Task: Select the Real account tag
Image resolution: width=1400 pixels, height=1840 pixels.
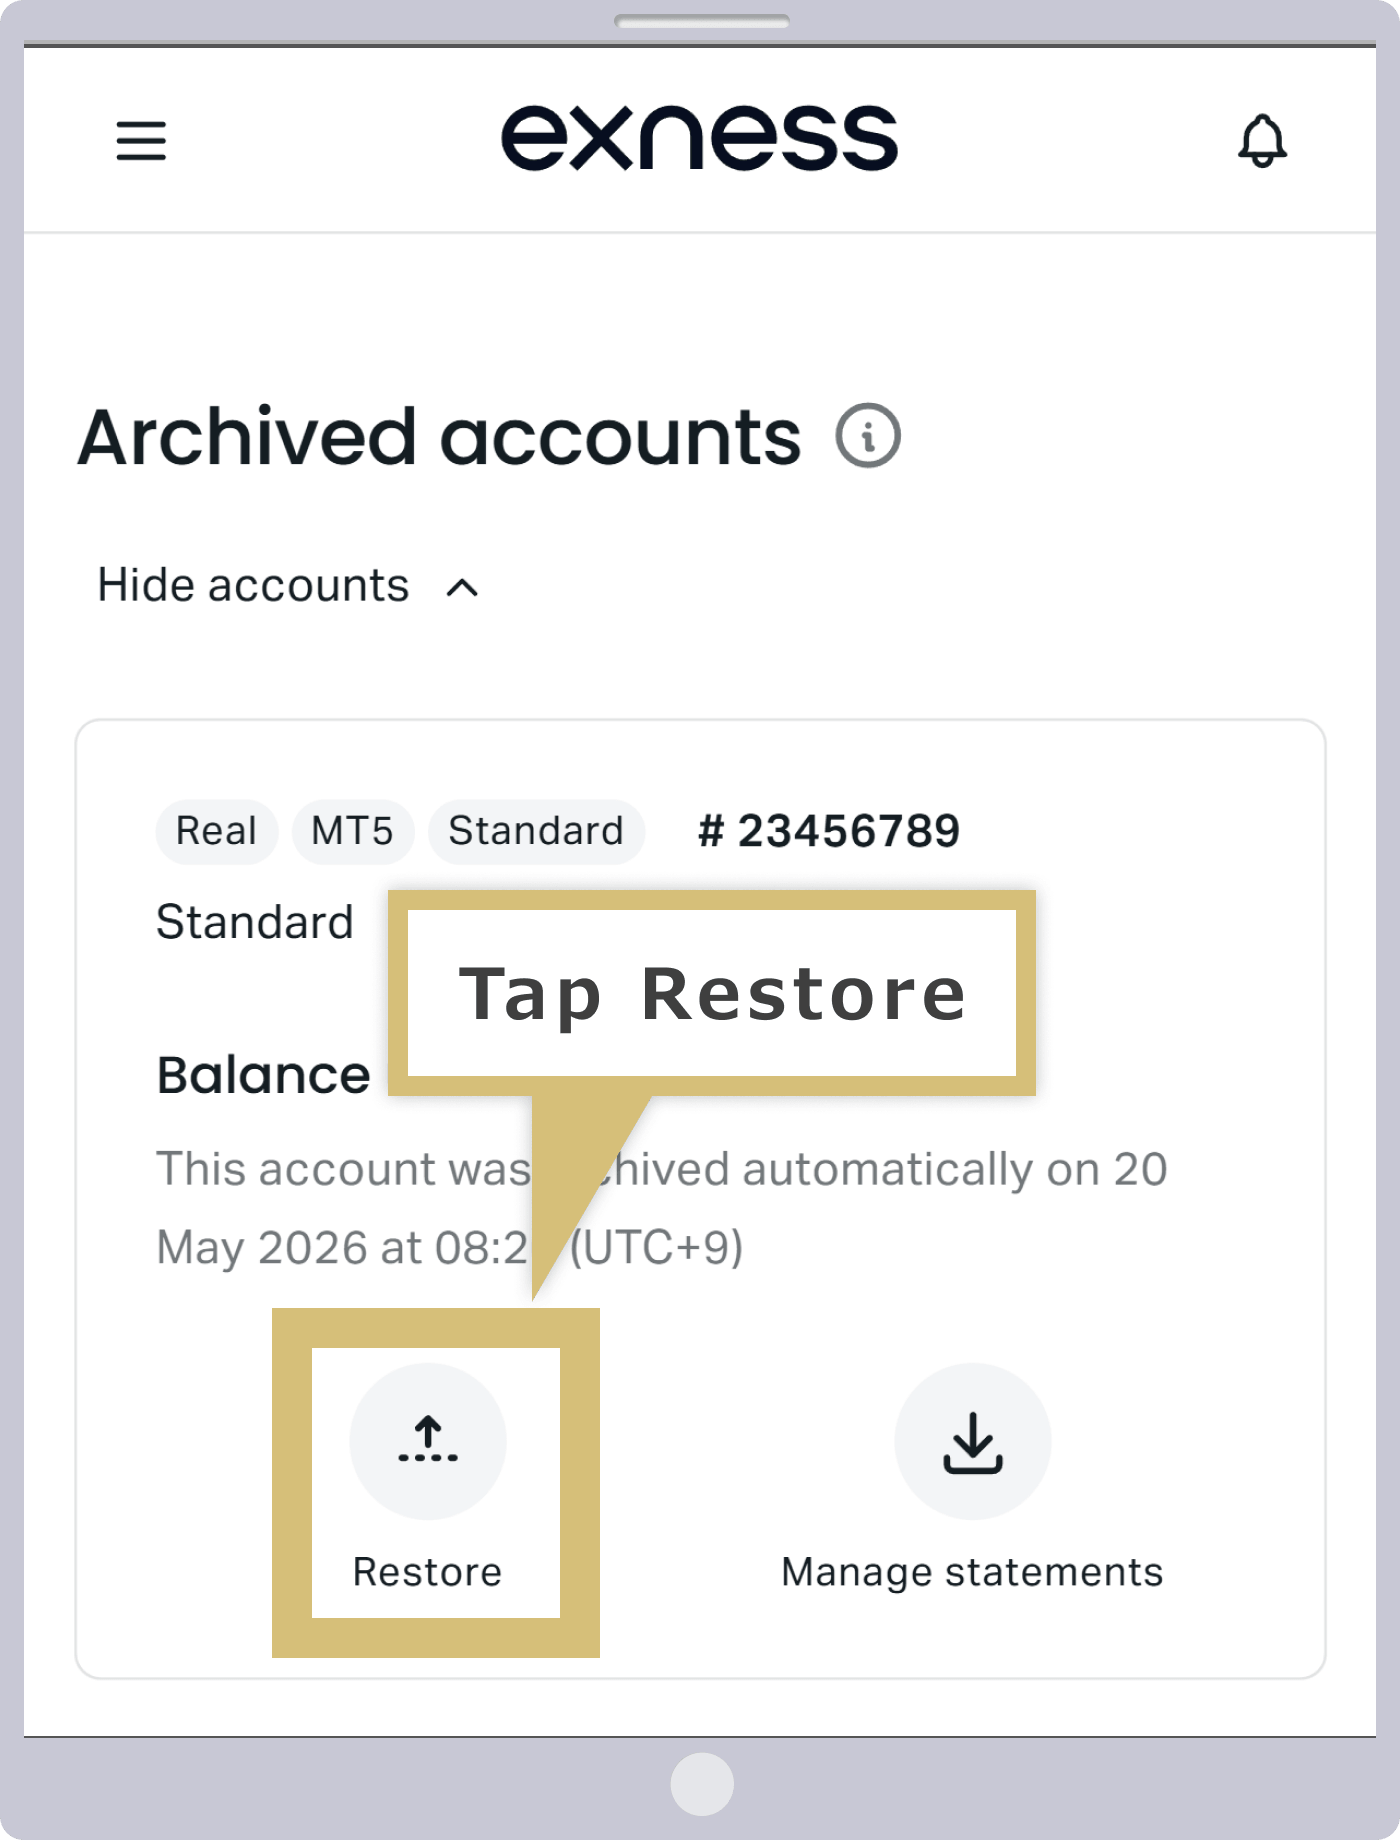Action: 216,831
